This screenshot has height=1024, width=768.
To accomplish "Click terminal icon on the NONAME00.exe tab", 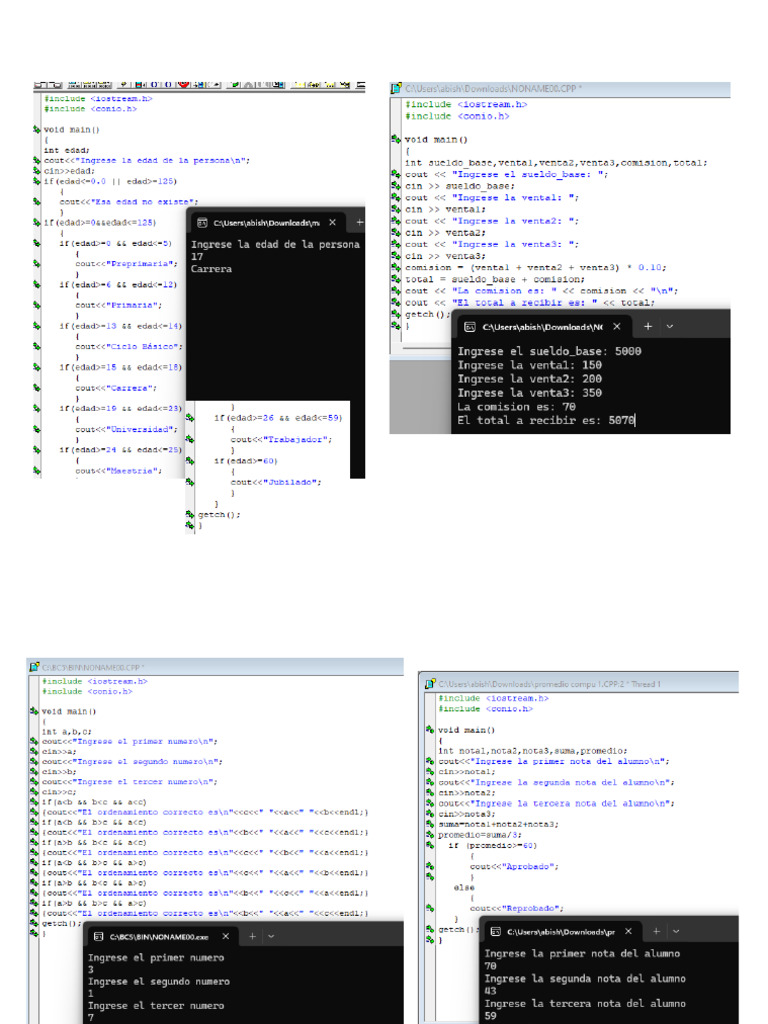I will (x=98, y=937).
